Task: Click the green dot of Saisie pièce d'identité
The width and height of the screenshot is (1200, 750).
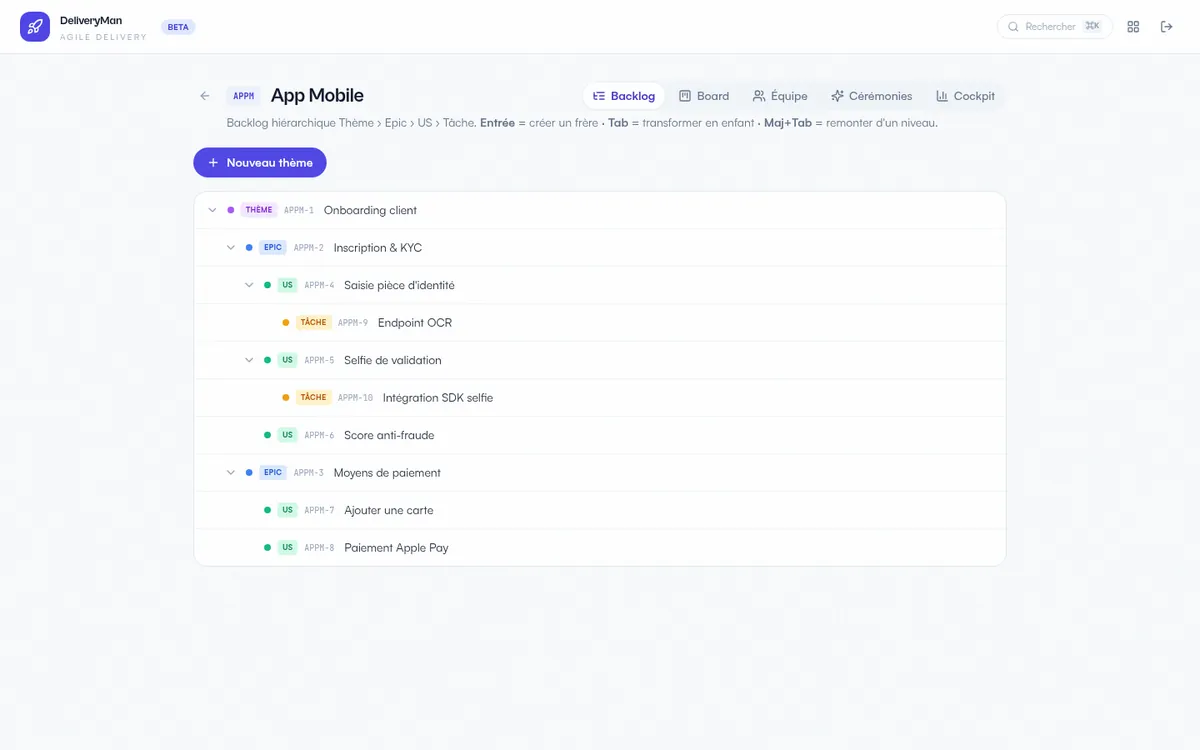Action: pyautogui.click(x=267, y=285)
